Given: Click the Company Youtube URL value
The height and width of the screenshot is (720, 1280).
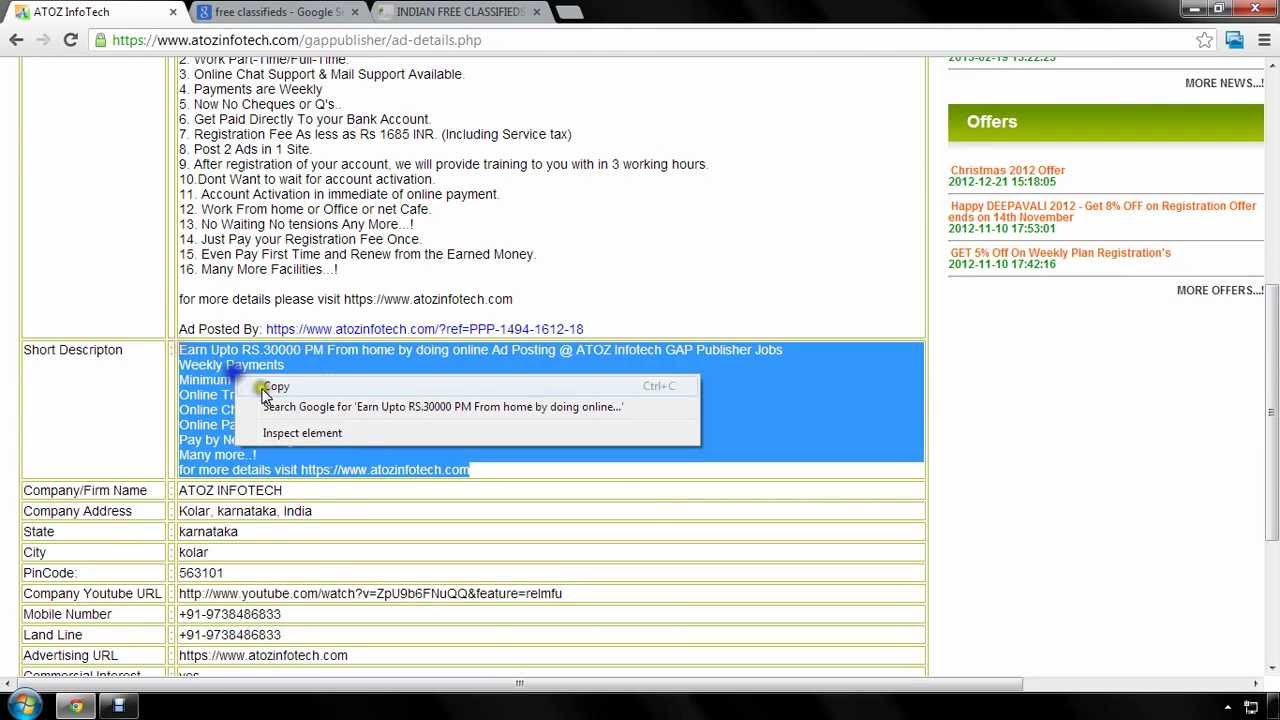Looking at the screenshot, I should pyautogui.click(x=370, y=594).
